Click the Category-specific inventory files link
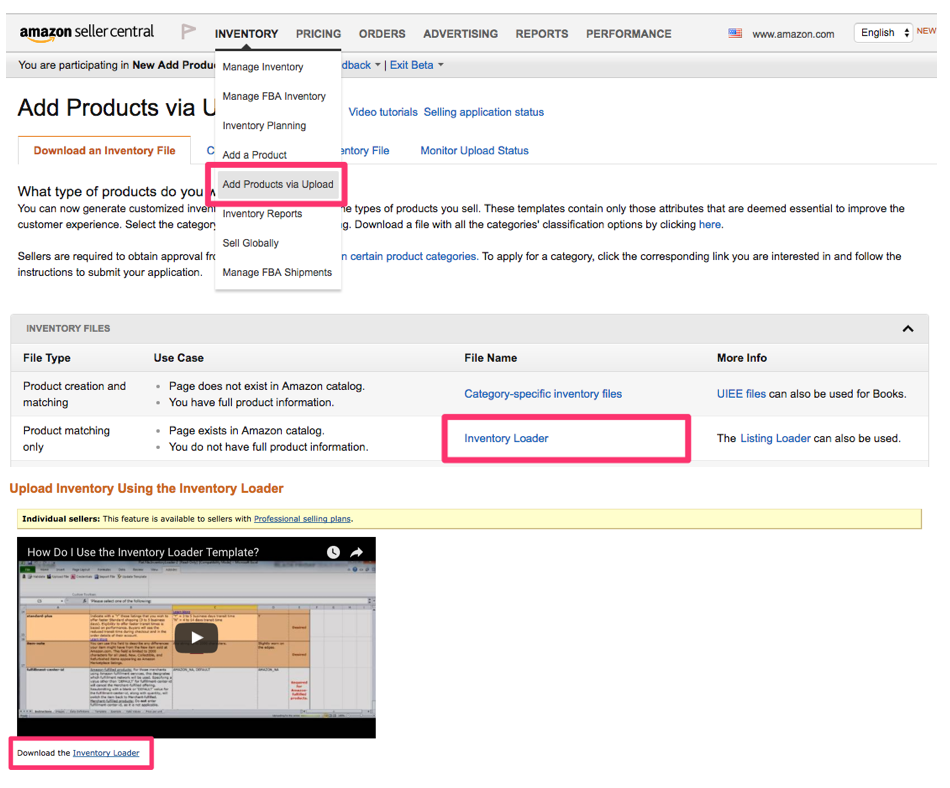950x788 pixels. pyautogui.click(x=542, y=394)
